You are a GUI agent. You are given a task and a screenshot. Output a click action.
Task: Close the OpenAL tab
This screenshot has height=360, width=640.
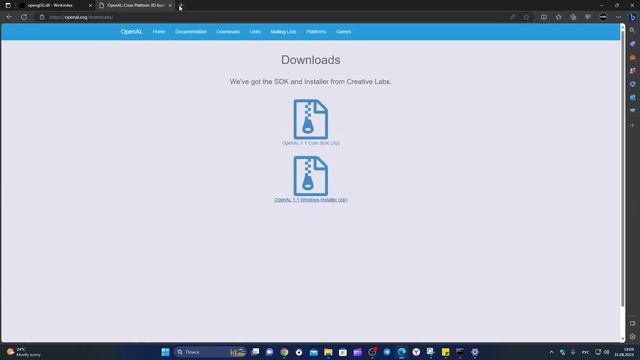(170, 6)
